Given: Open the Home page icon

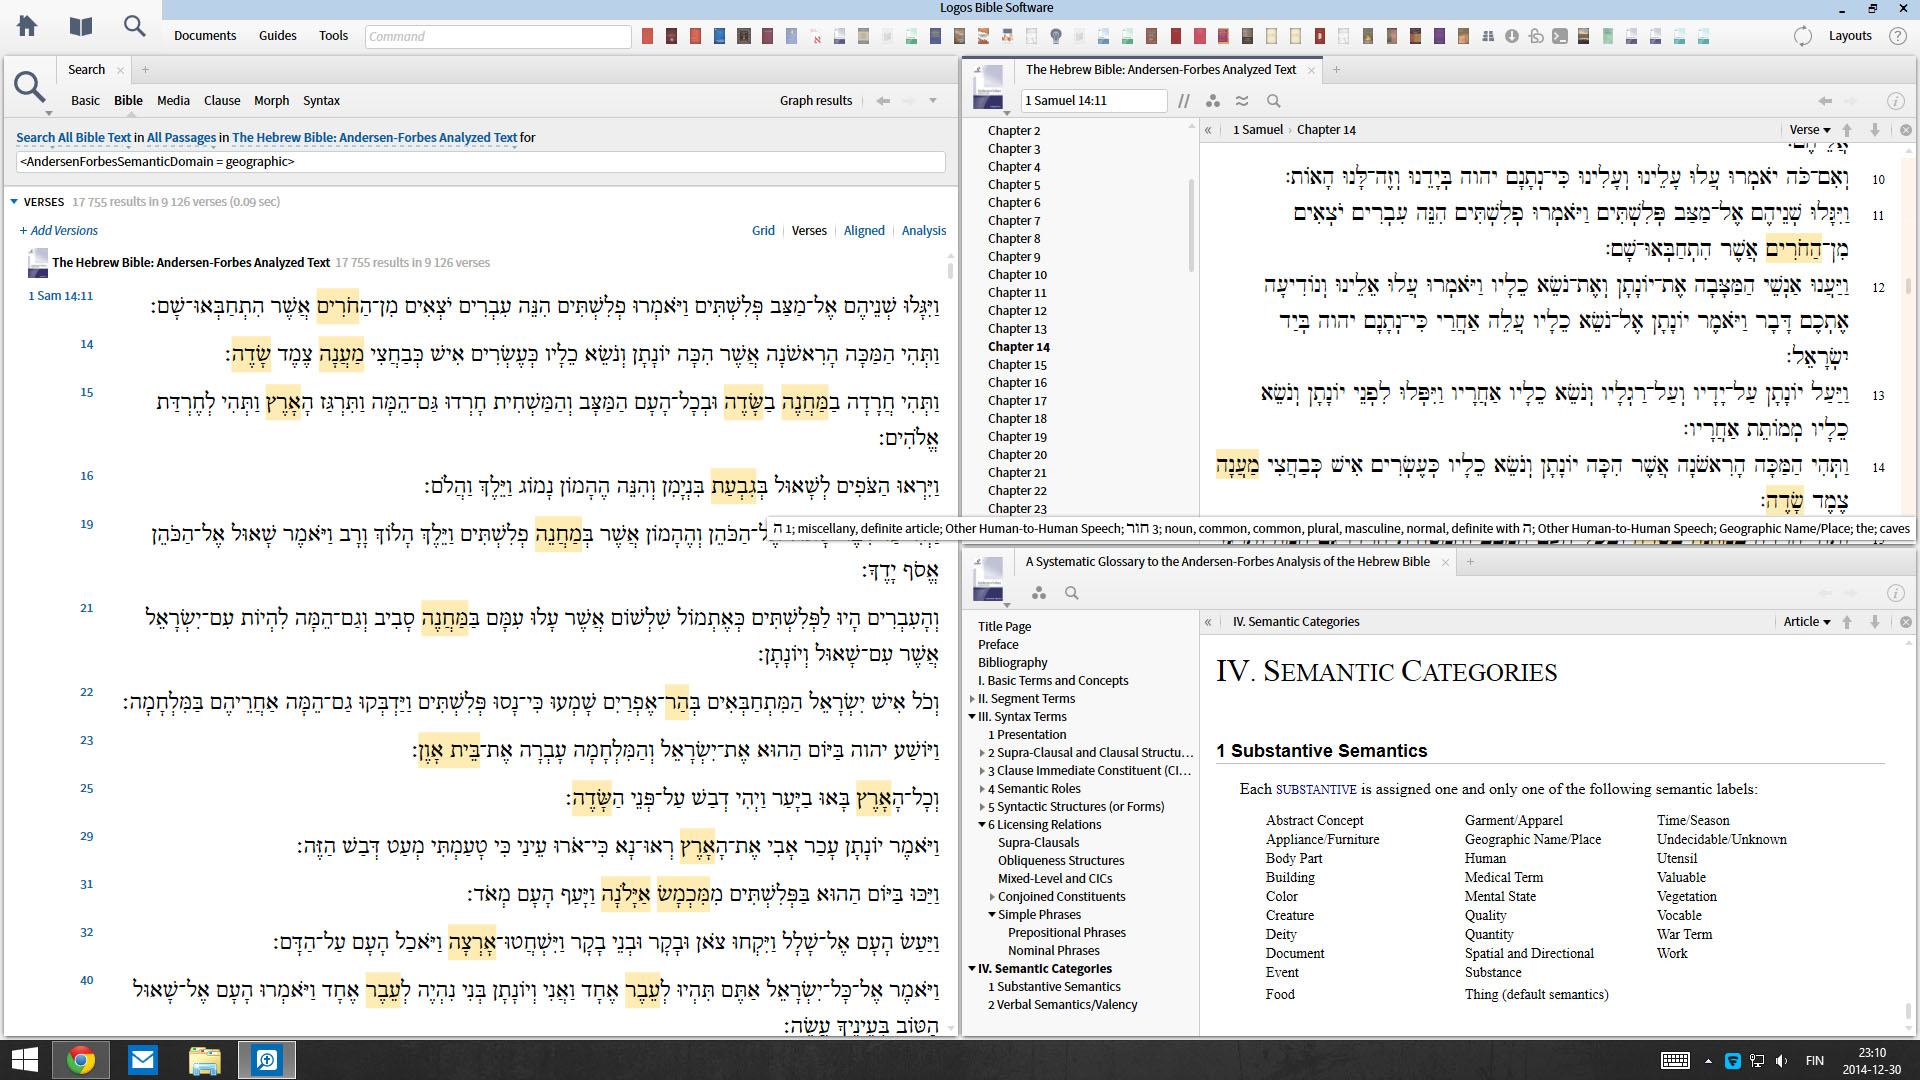Looking at the screenshot, I should tap(27, 26).
